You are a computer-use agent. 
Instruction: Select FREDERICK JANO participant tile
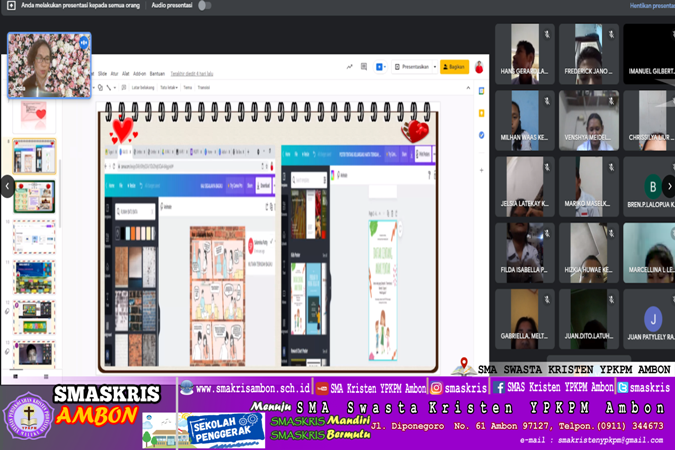(x=589, y=54)
